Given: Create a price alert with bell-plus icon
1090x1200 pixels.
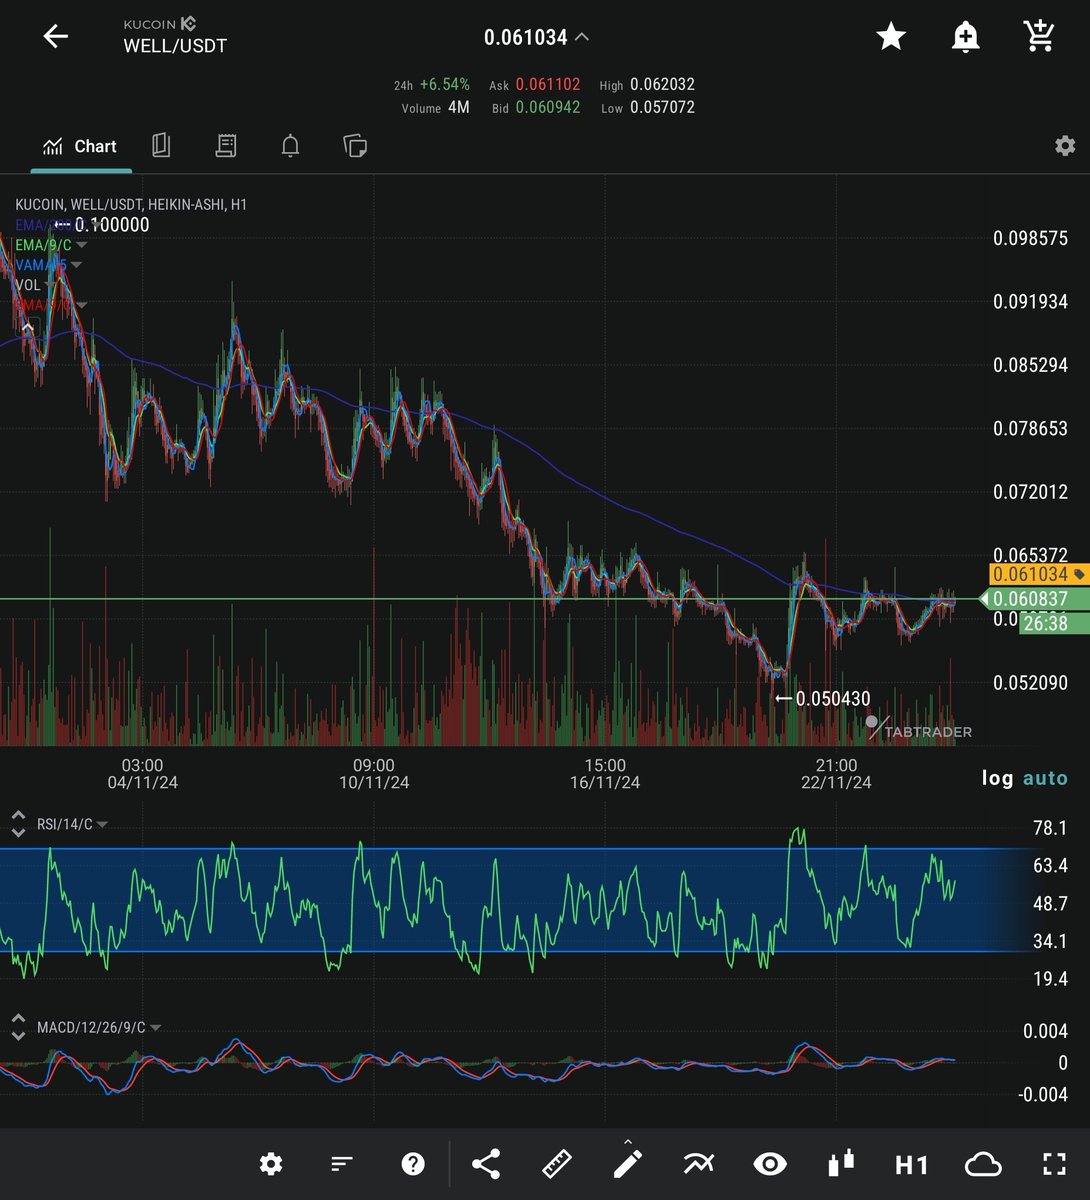Looking at the screenshot, I should [x=965, y=37].
